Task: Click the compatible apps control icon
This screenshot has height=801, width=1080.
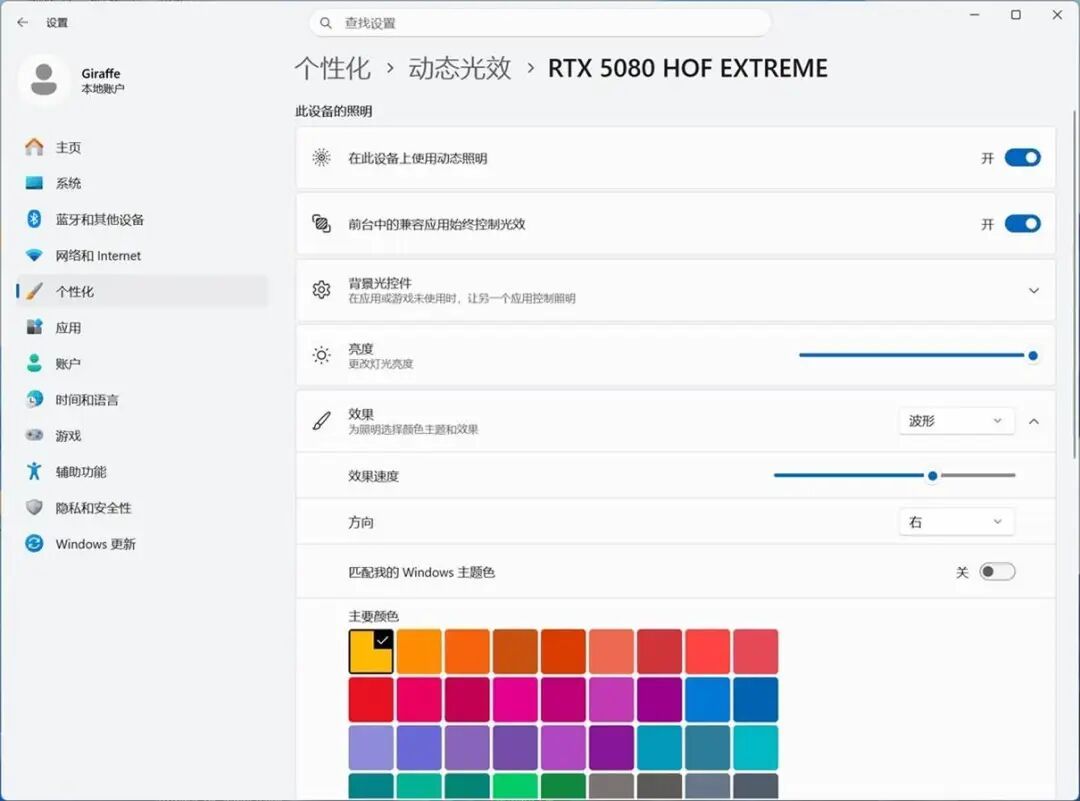Action: (x=321, y=224)
